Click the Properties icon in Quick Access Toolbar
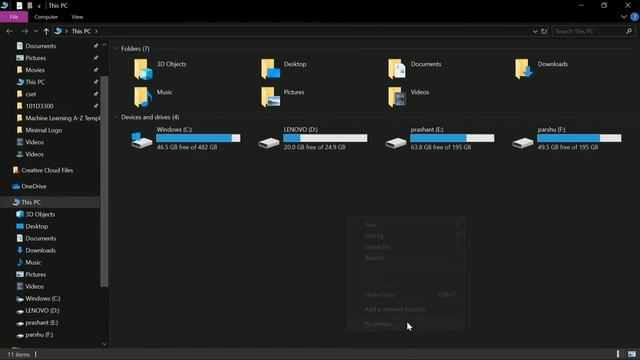 pos(19,6)
